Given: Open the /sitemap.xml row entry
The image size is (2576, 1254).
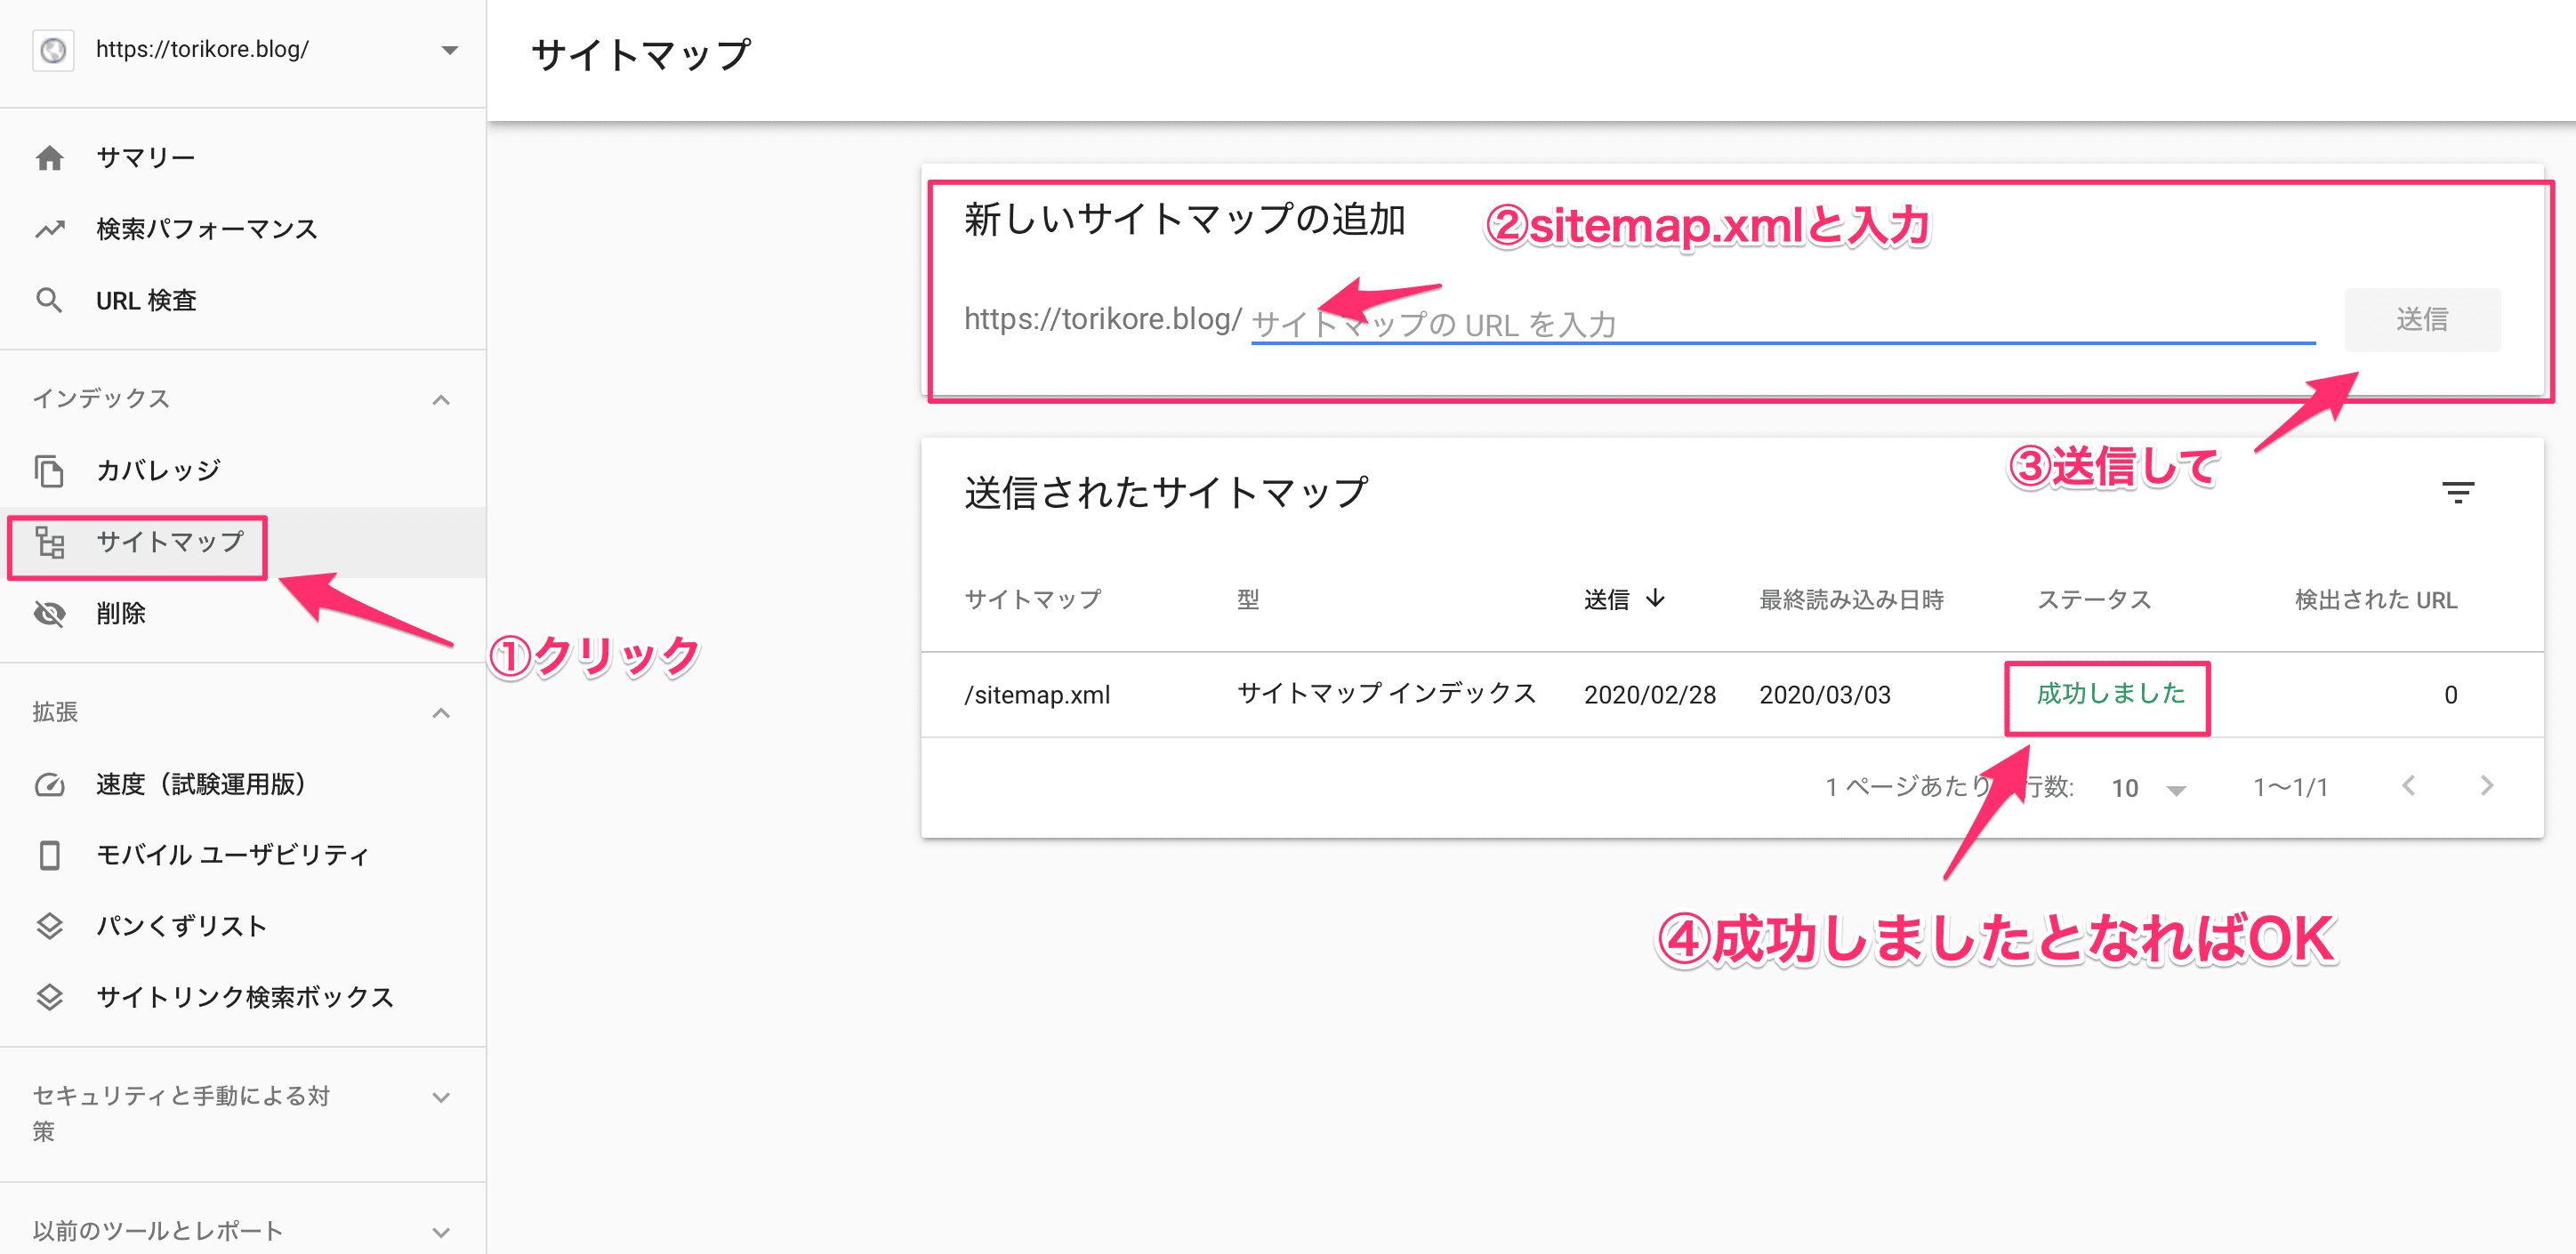Looking at the screenshot, I should point(1037,695).
